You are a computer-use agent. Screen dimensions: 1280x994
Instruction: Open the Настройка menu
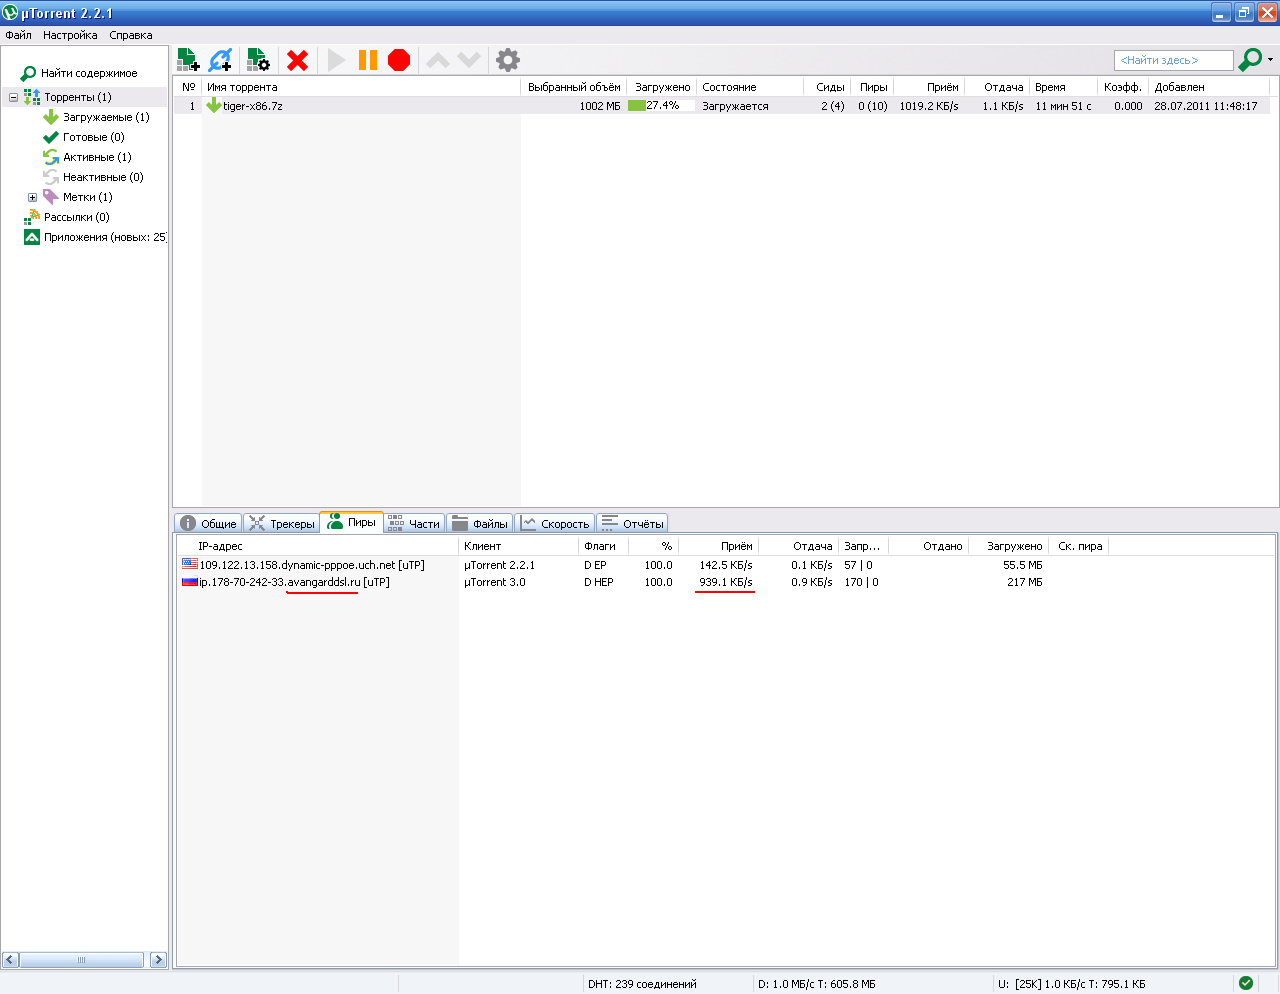click(70, 35)
